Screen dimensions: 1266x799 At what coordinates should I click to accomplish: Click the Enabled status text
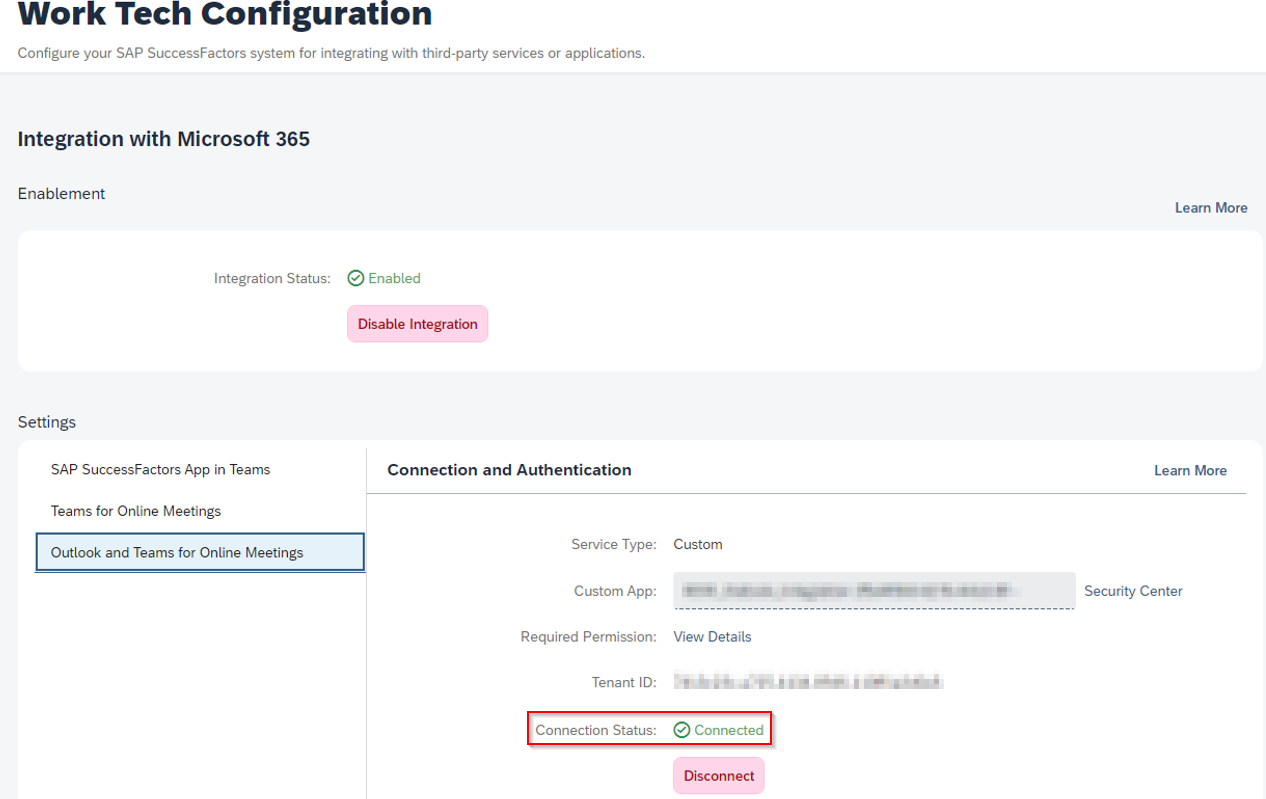[394, 278]
